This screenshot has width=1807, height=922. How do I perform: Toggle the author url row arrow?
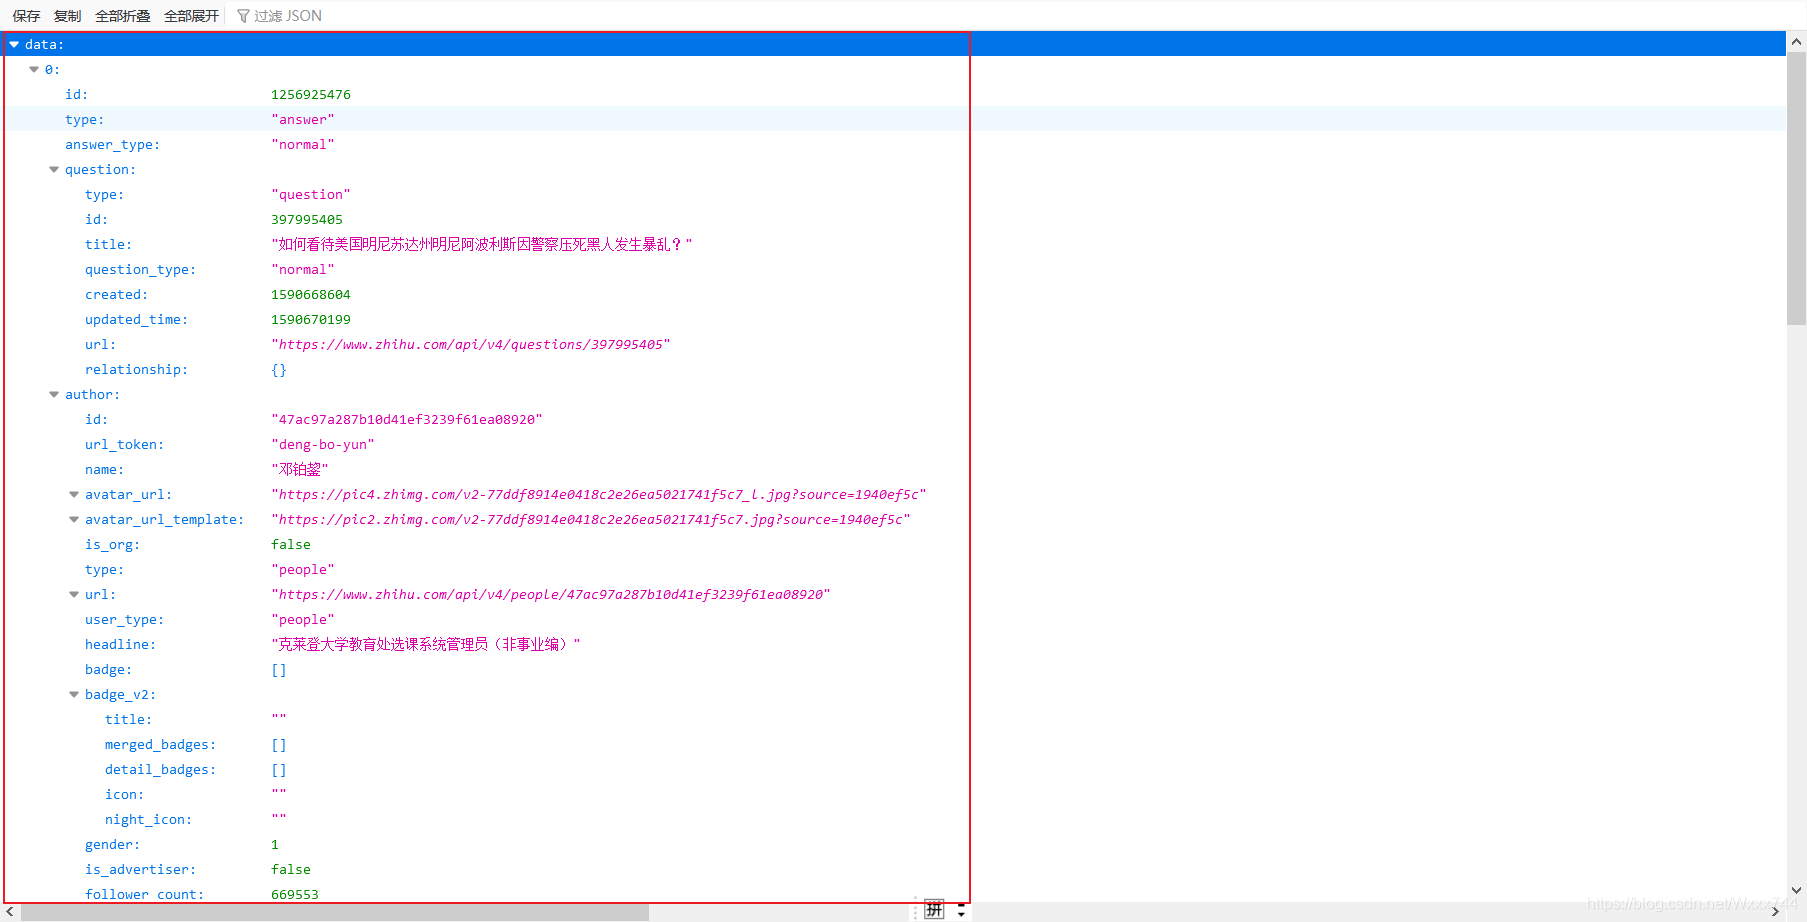point(74,594)
